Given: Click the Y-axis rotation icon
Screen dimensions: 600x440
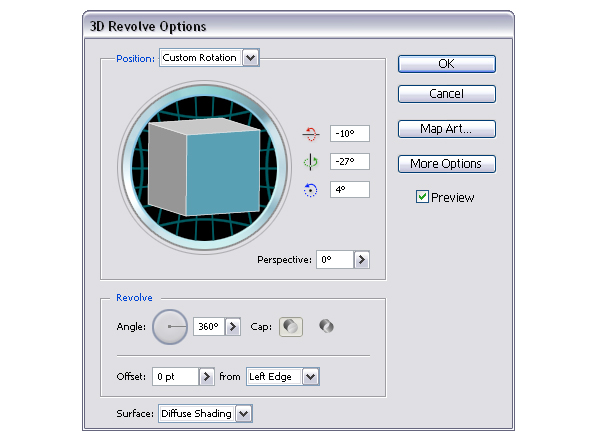Looking at the screenshot, I should pos(310,162).
